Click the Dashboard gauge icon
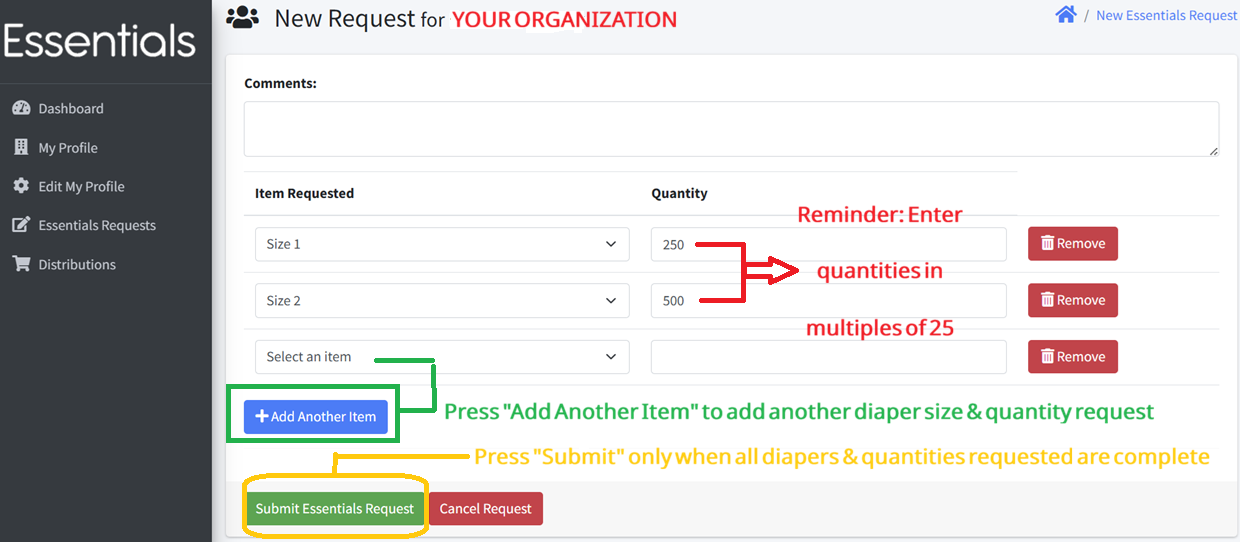The image size is (1240, 542). [x=21, y=108]
